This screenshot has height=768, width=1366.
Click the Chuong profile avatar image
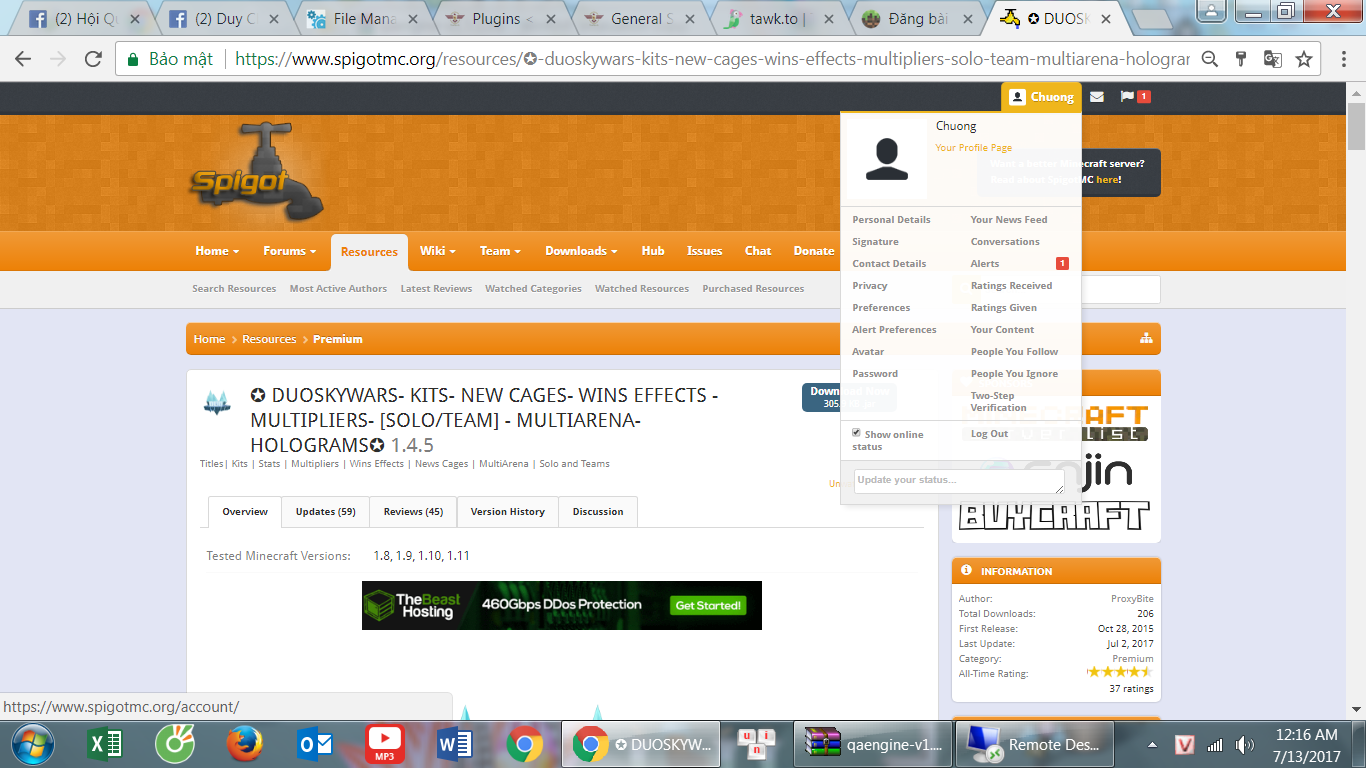(886, 159)
